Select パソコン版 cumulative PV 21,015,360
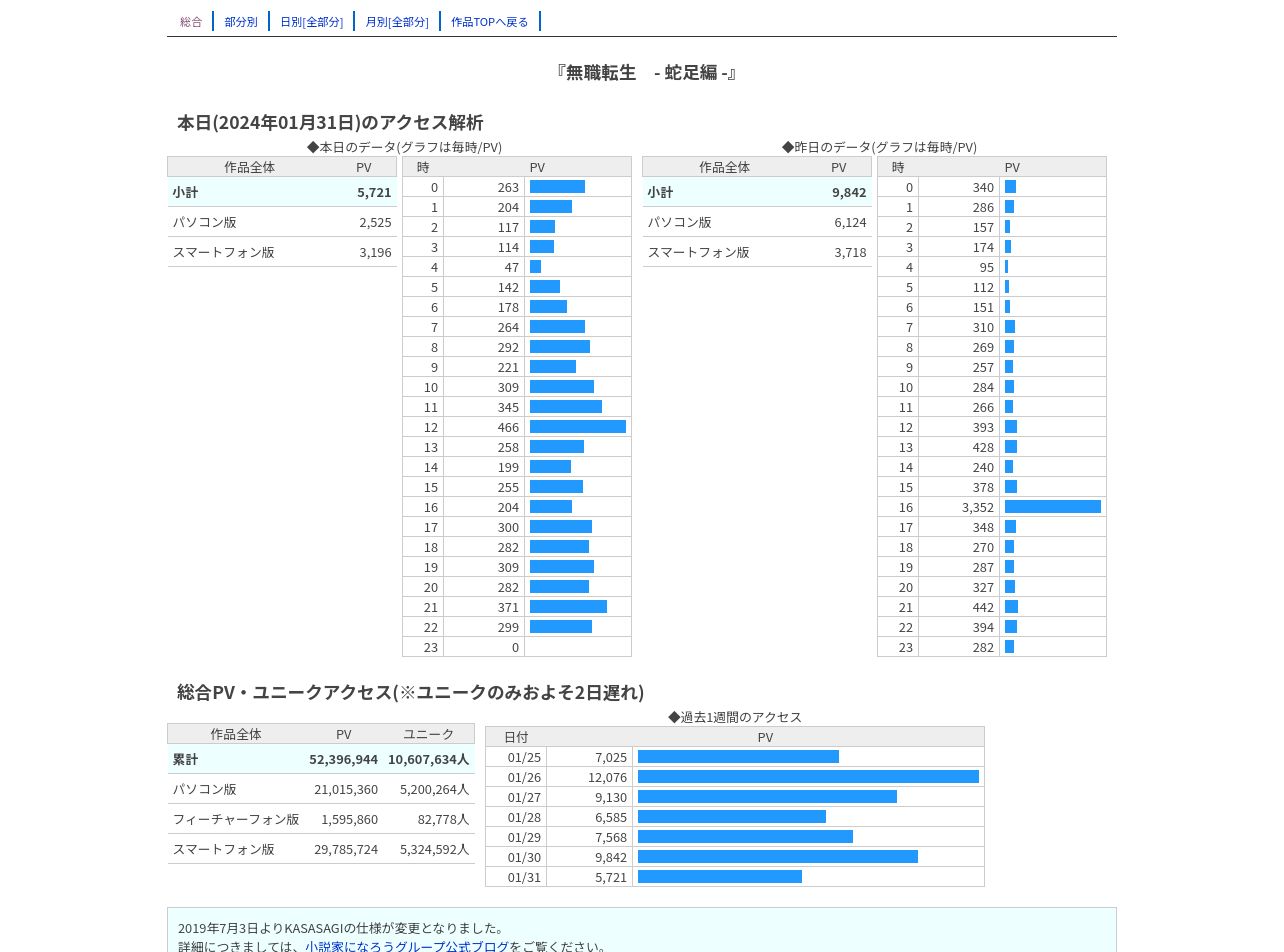This screenshot has width=1284, height=952. point(346,789)
